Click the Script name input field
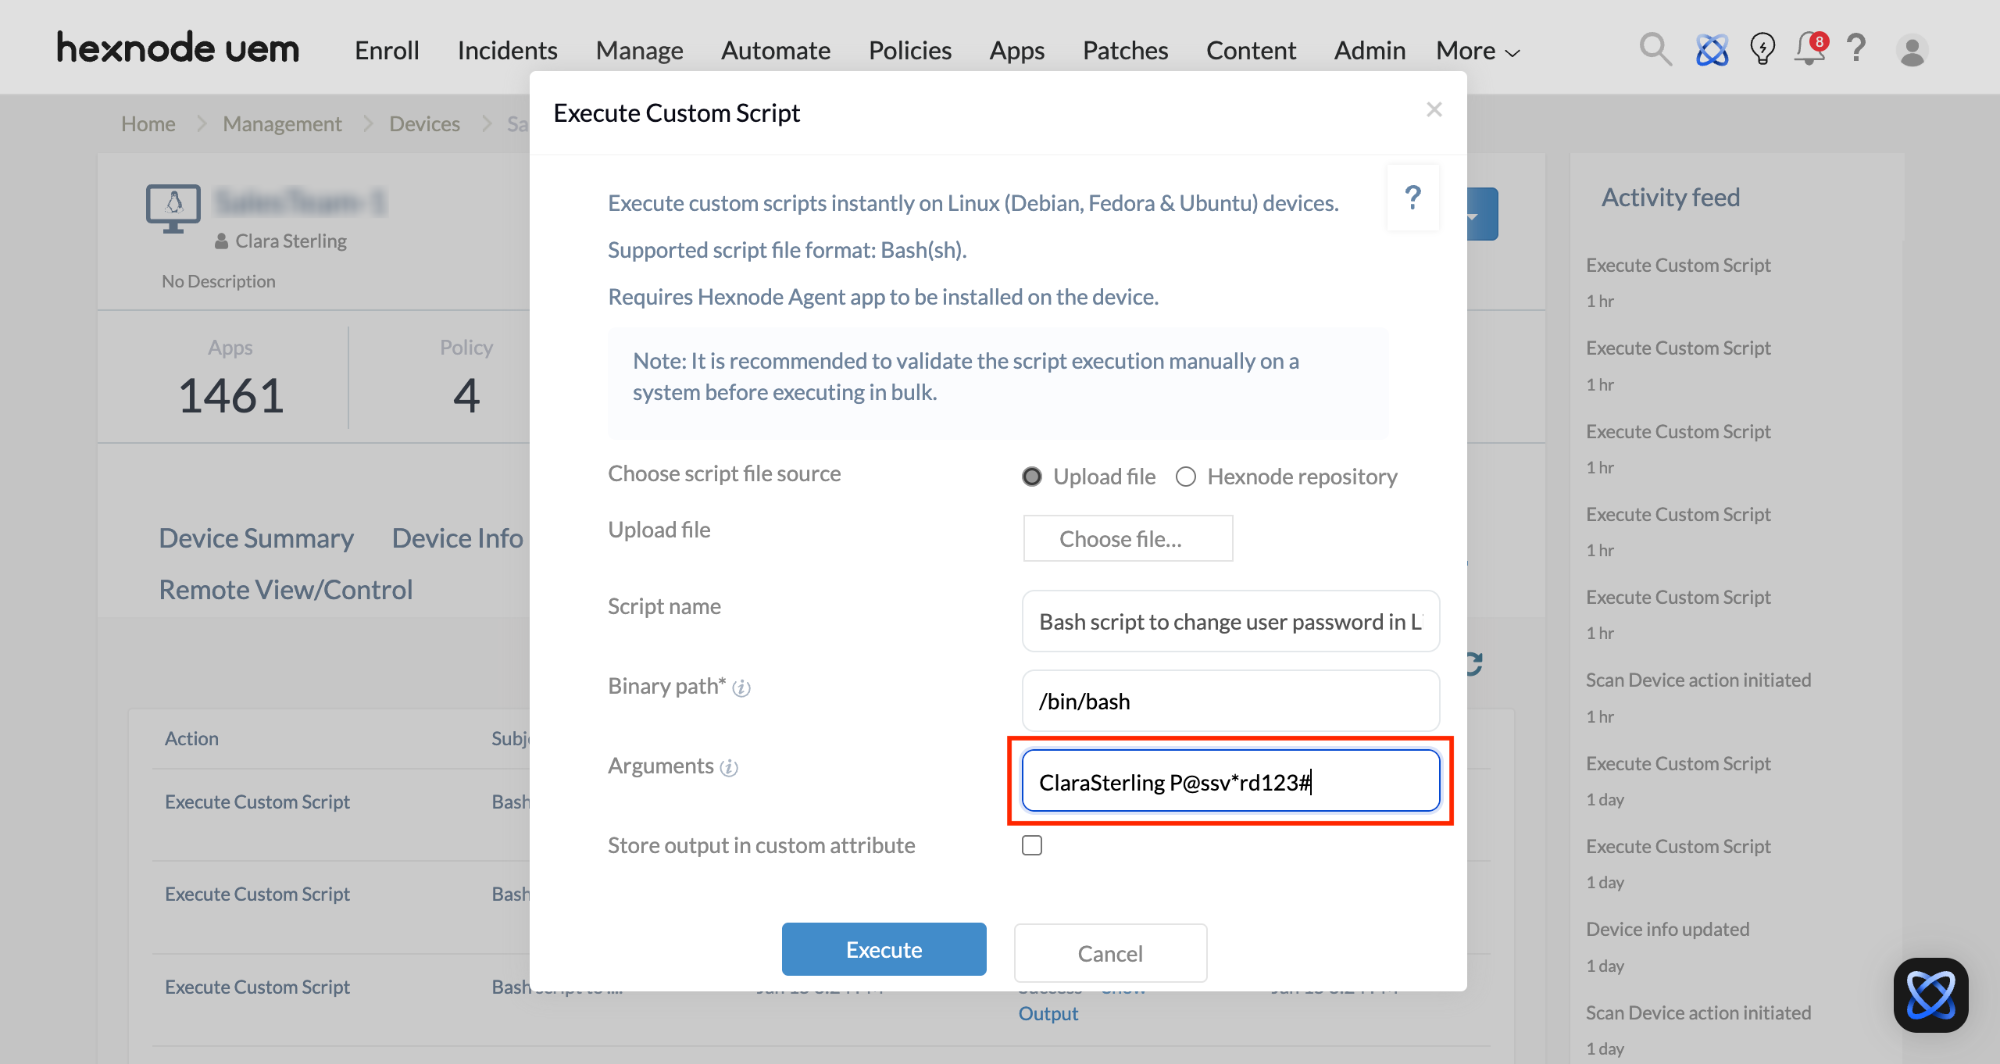The width and height of the screenshot is (2000, 1064). tap(1230, 622)
